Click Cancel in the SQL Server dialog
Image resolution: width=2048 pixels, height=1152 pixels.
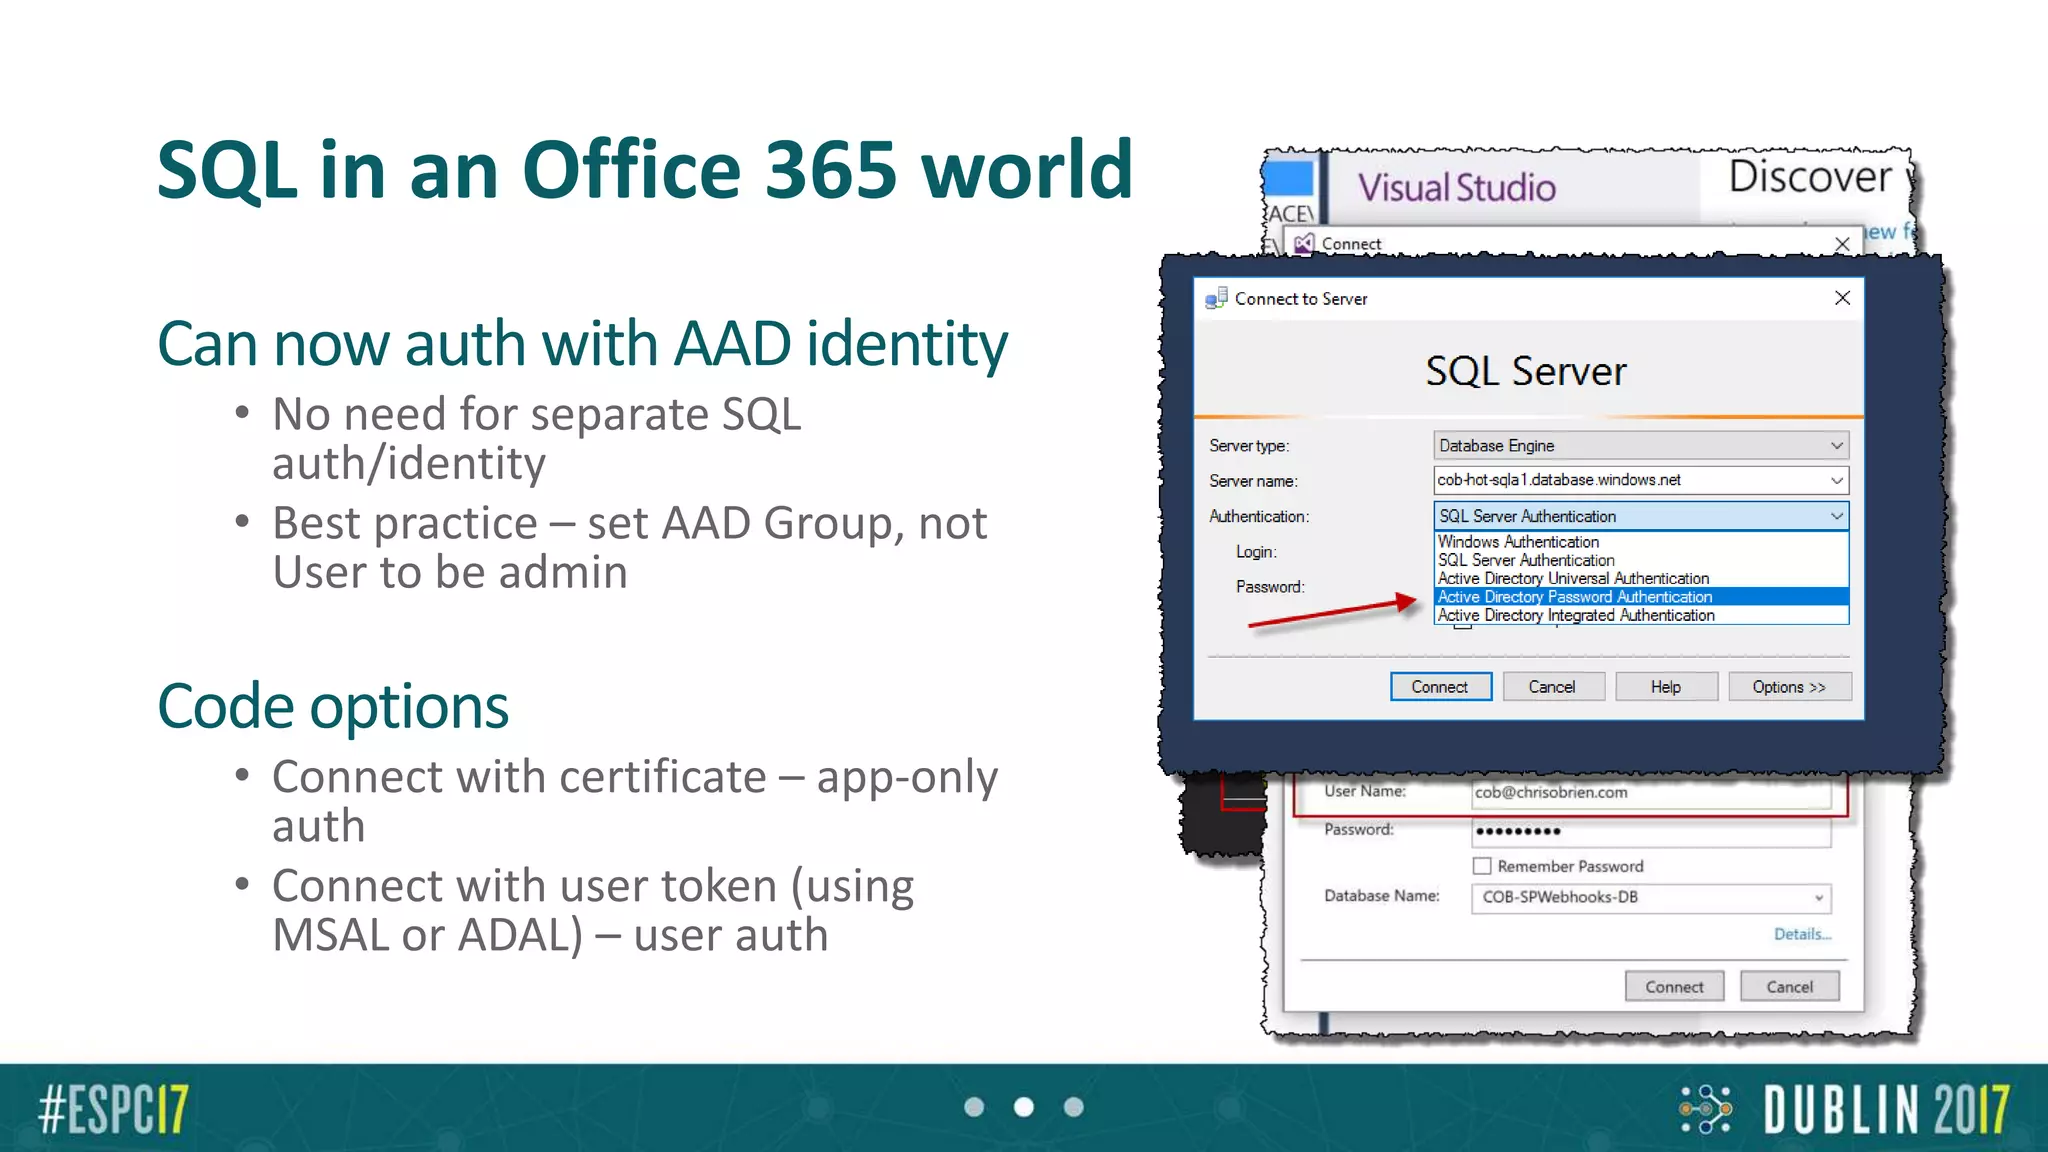[x=1552, y=687]
